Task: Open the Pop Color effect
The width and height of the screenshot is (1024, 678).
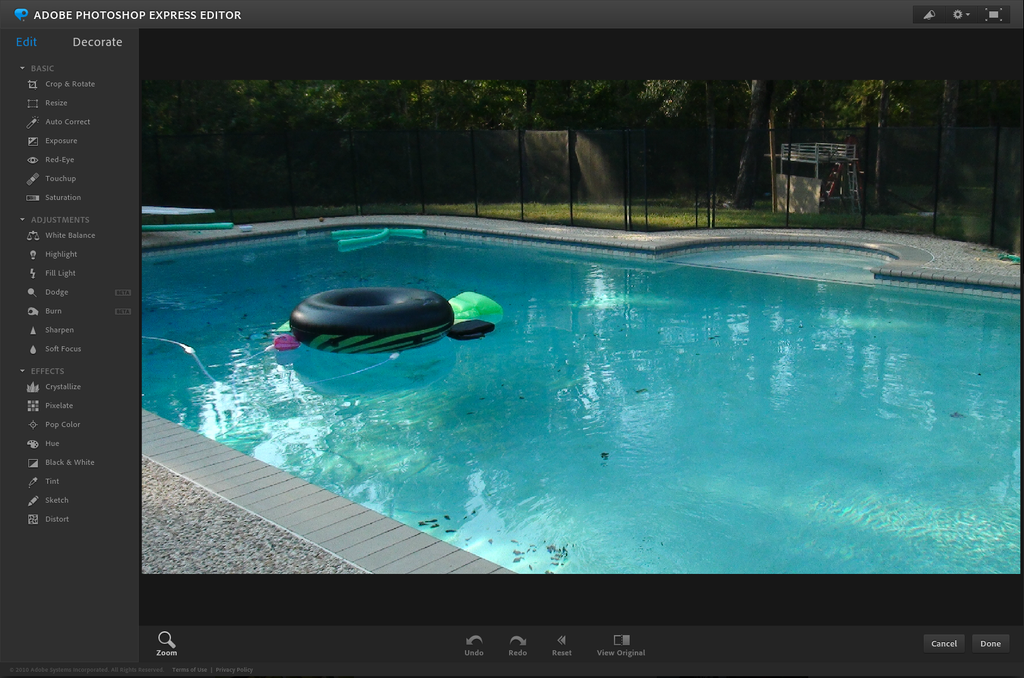Action: (x=62, y=424)
